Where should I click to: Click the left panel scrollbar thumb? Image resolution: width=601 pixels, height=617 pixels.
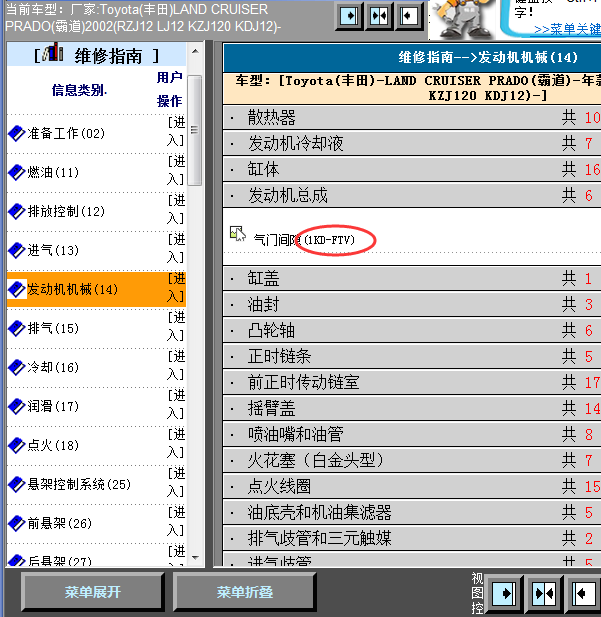pyautogui.click(x=195, y=130)
